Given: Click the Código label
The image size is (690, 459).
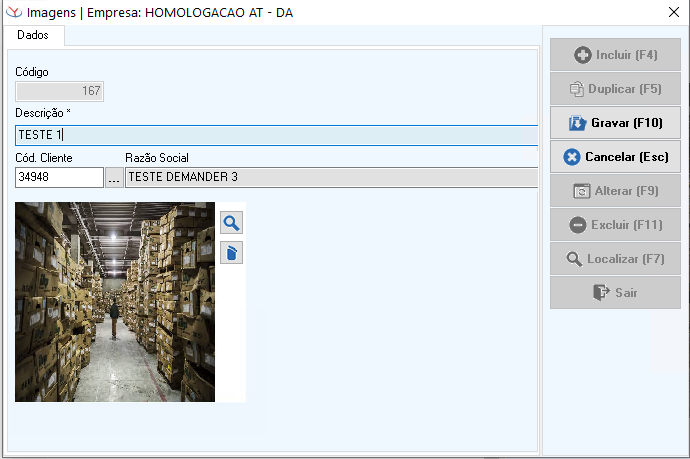Looking at the screenshot, I should pyautogui.click(x=32, y=72).
